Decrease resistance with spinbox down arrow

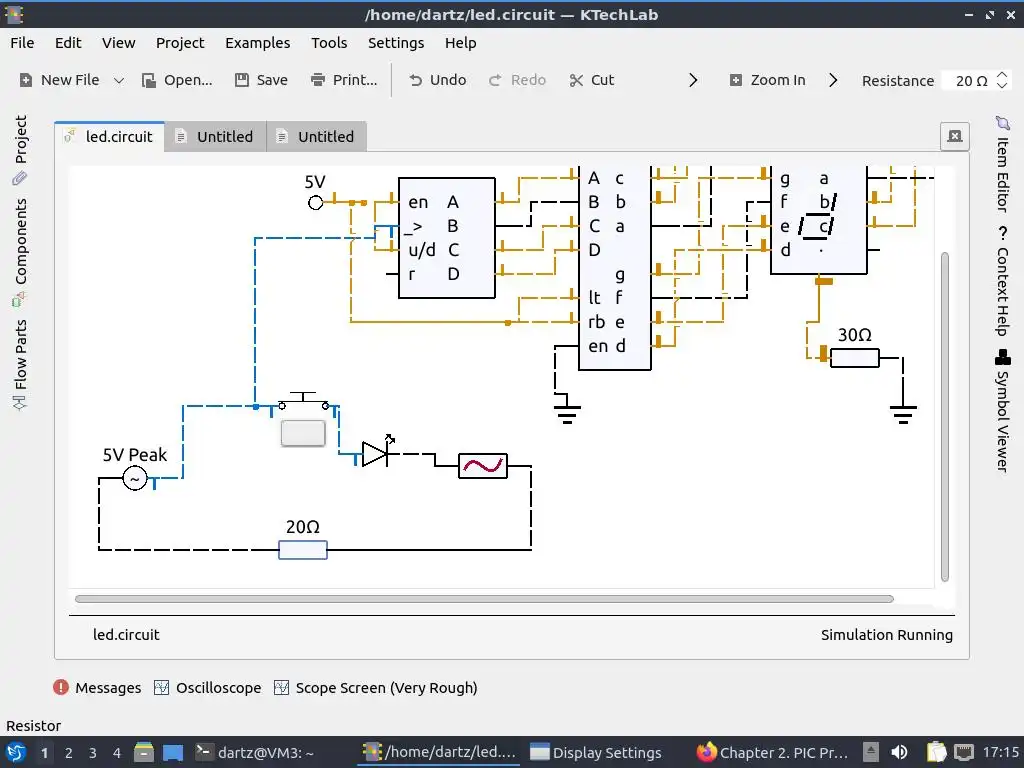coord(1002,86)
